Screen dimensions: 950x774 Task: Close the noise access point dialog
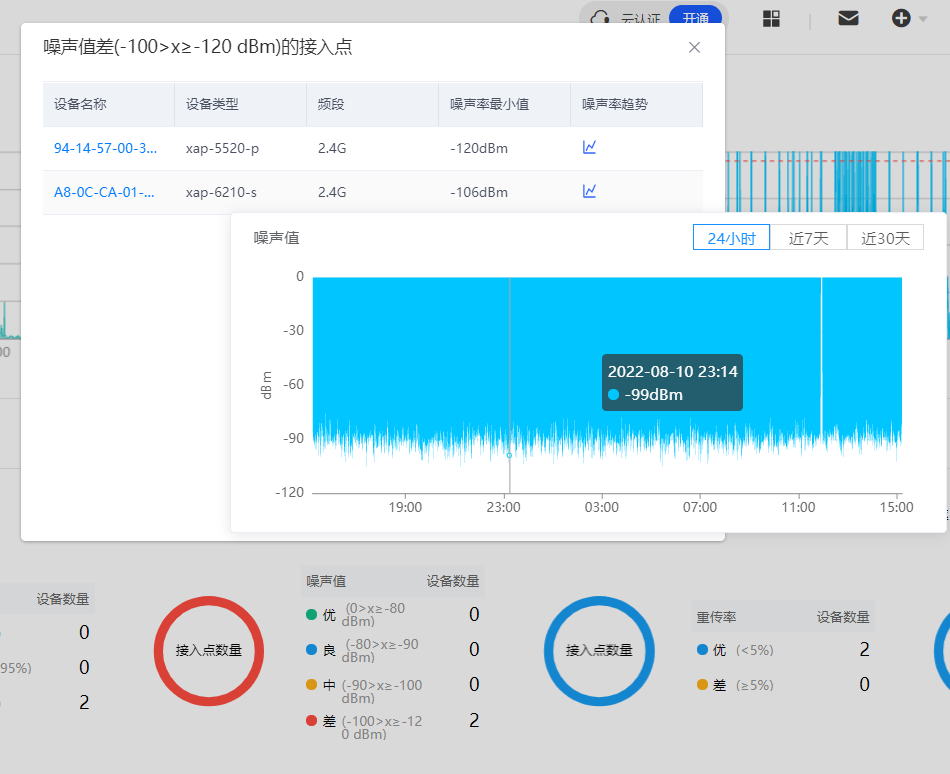(x=694, y=47)
